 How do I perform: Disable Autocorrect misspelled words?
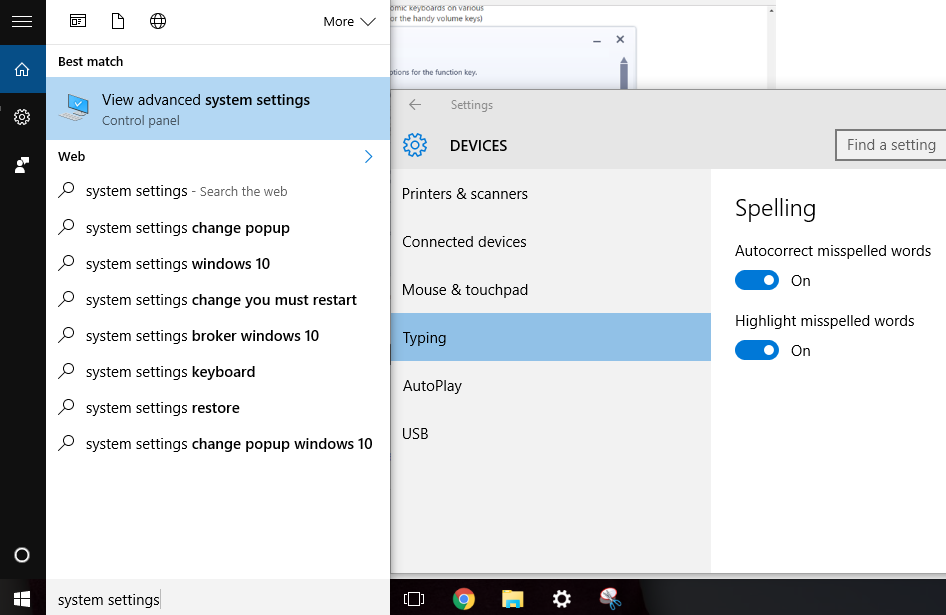pos(757,280)
